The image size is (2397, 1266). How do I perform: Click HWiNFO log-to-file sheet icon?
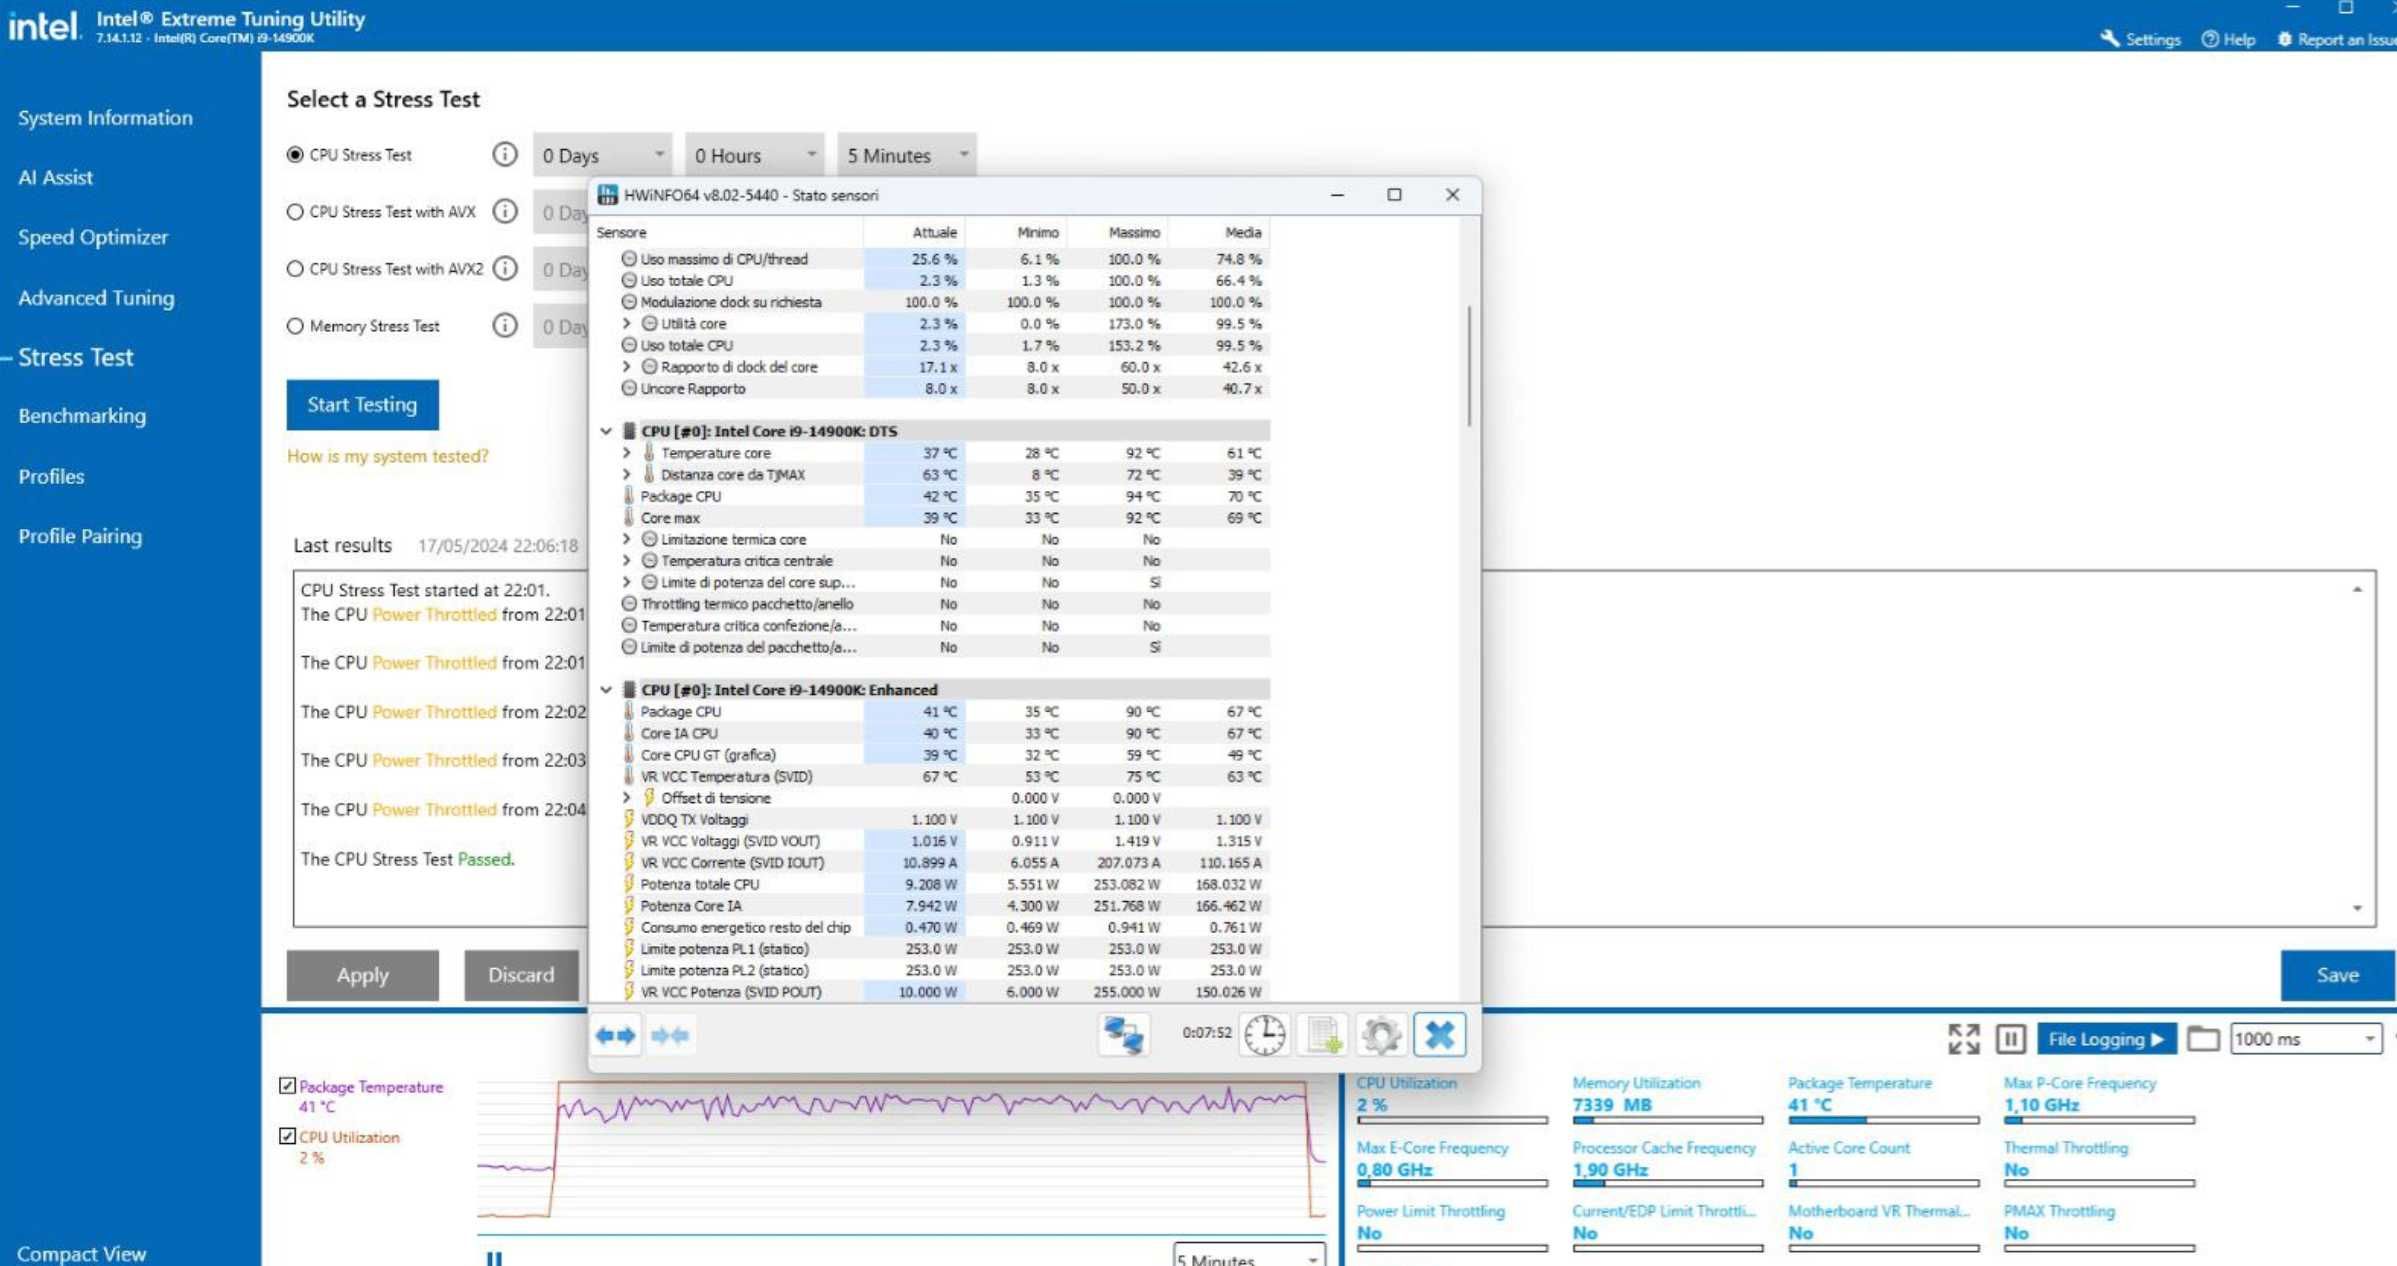click(x=1324, y=1035)
